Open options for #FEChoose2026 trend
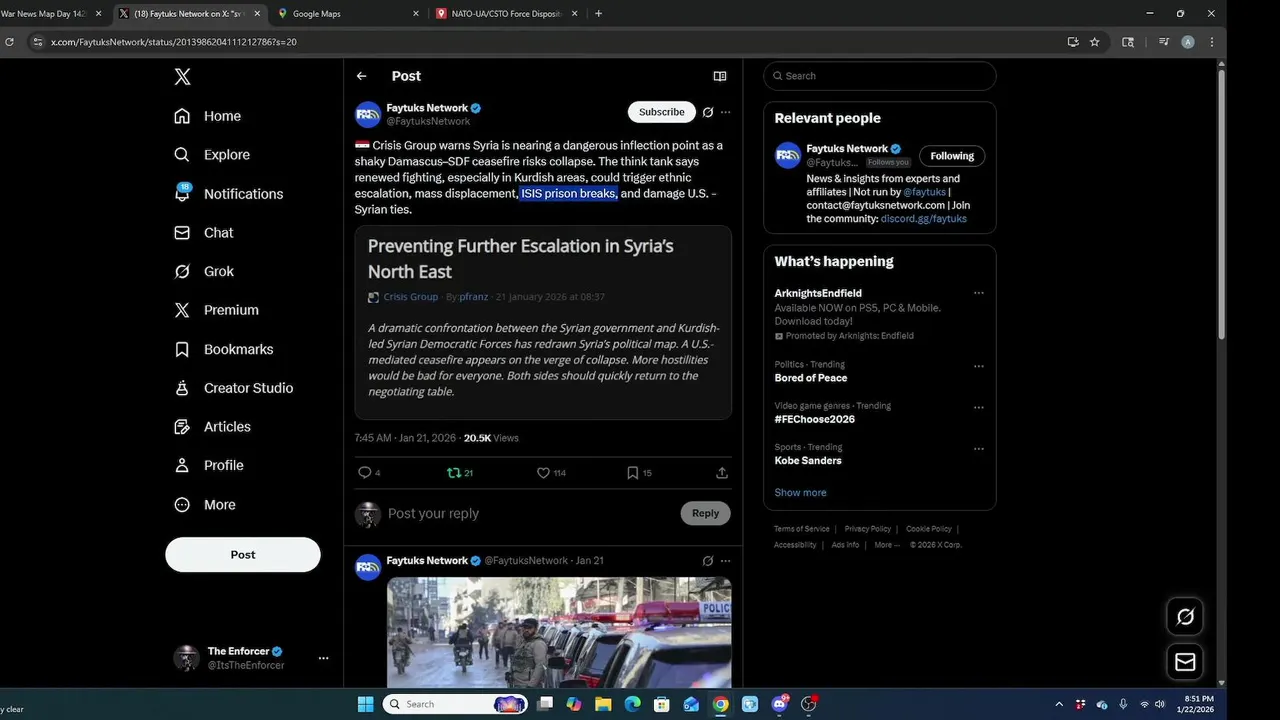Screen dimensions: 1280x720 [x=979, y=407]
